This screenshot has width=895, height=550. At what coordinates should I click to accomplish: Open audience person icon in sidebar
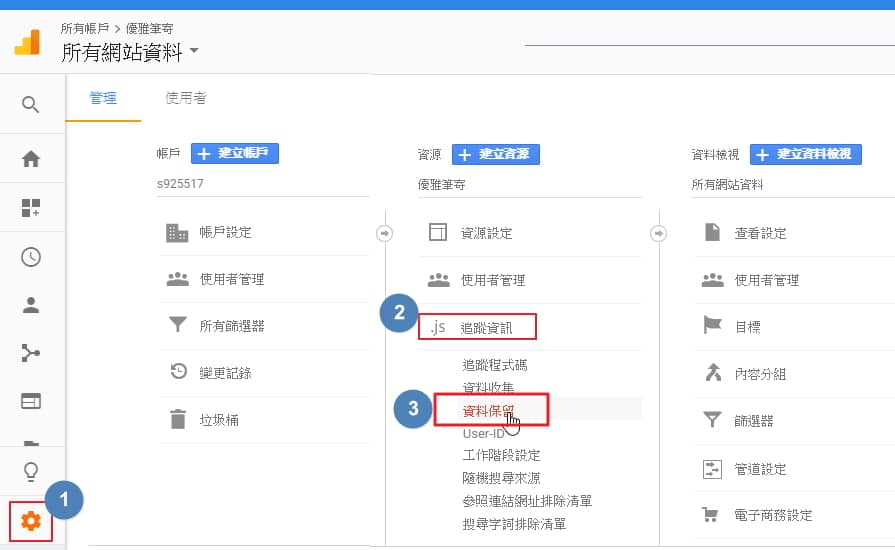tap(31, 305)
